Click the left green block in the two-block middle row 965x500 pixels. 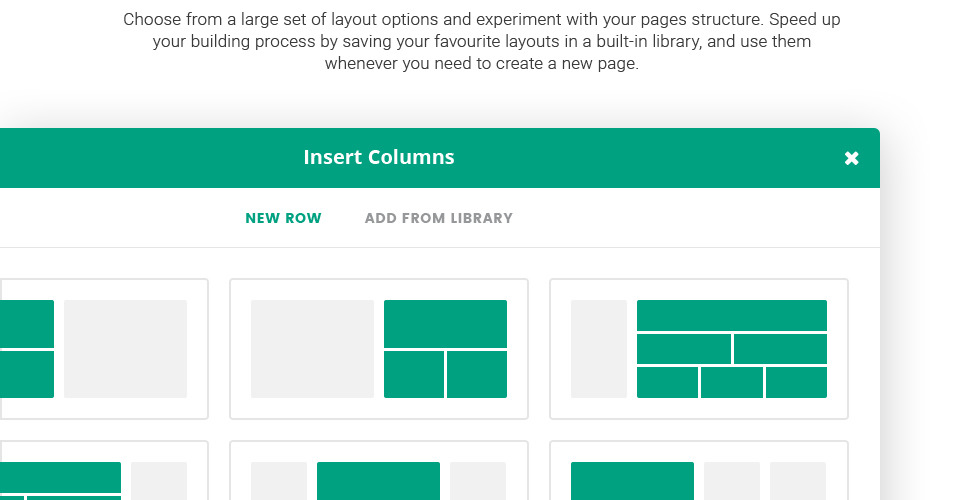click(684, 349)
